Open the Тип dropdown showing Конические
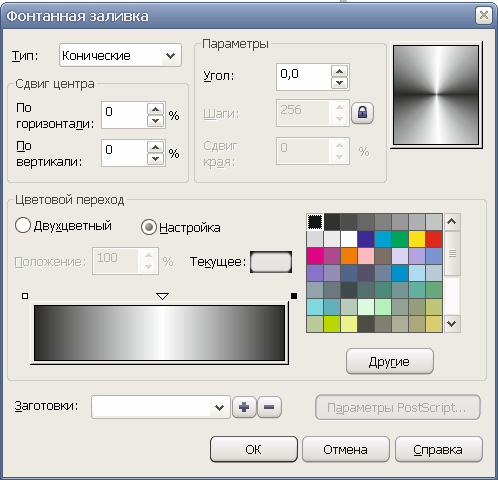This screenshot has width=498, height=480. click(x=120, y=55)
